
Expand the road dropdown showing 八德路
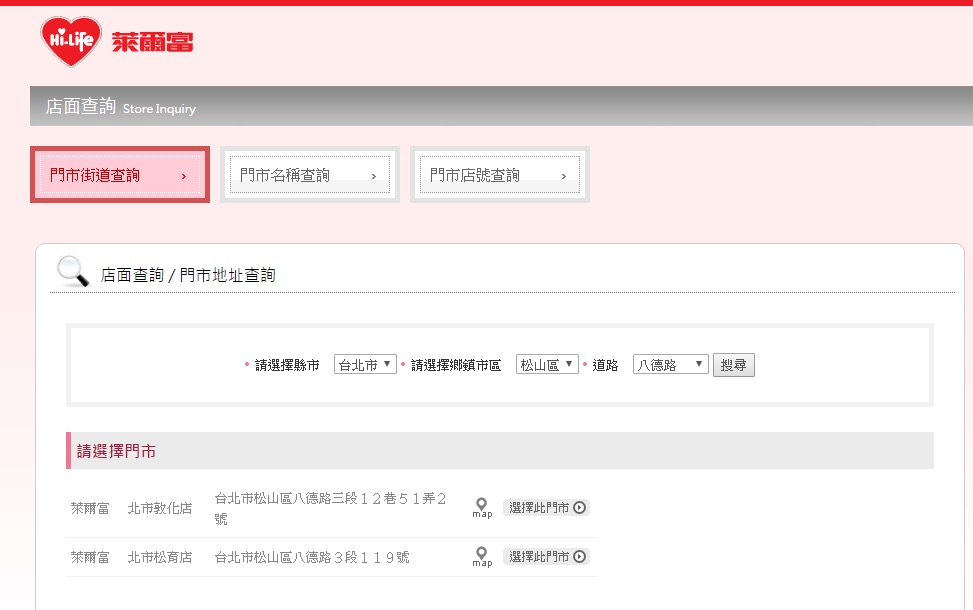(670, 365)
